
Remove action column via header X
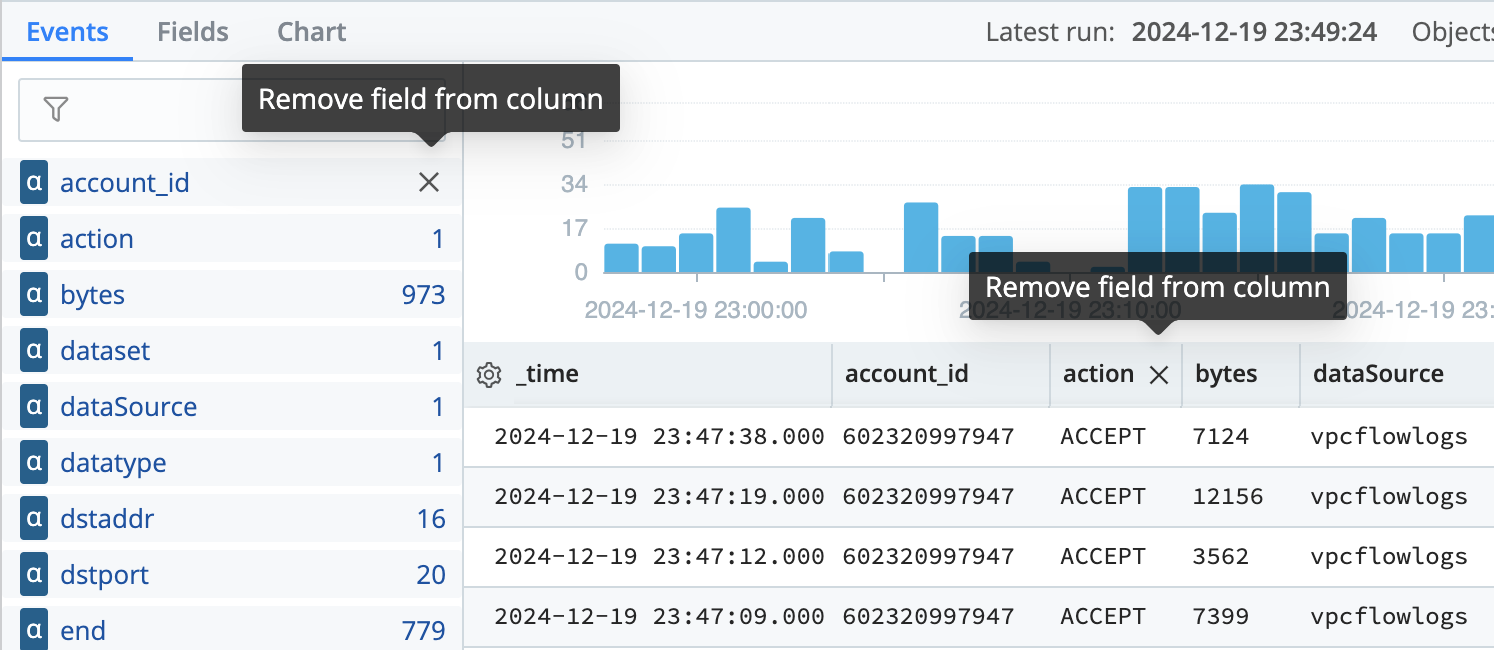[x=1159, y=375]
